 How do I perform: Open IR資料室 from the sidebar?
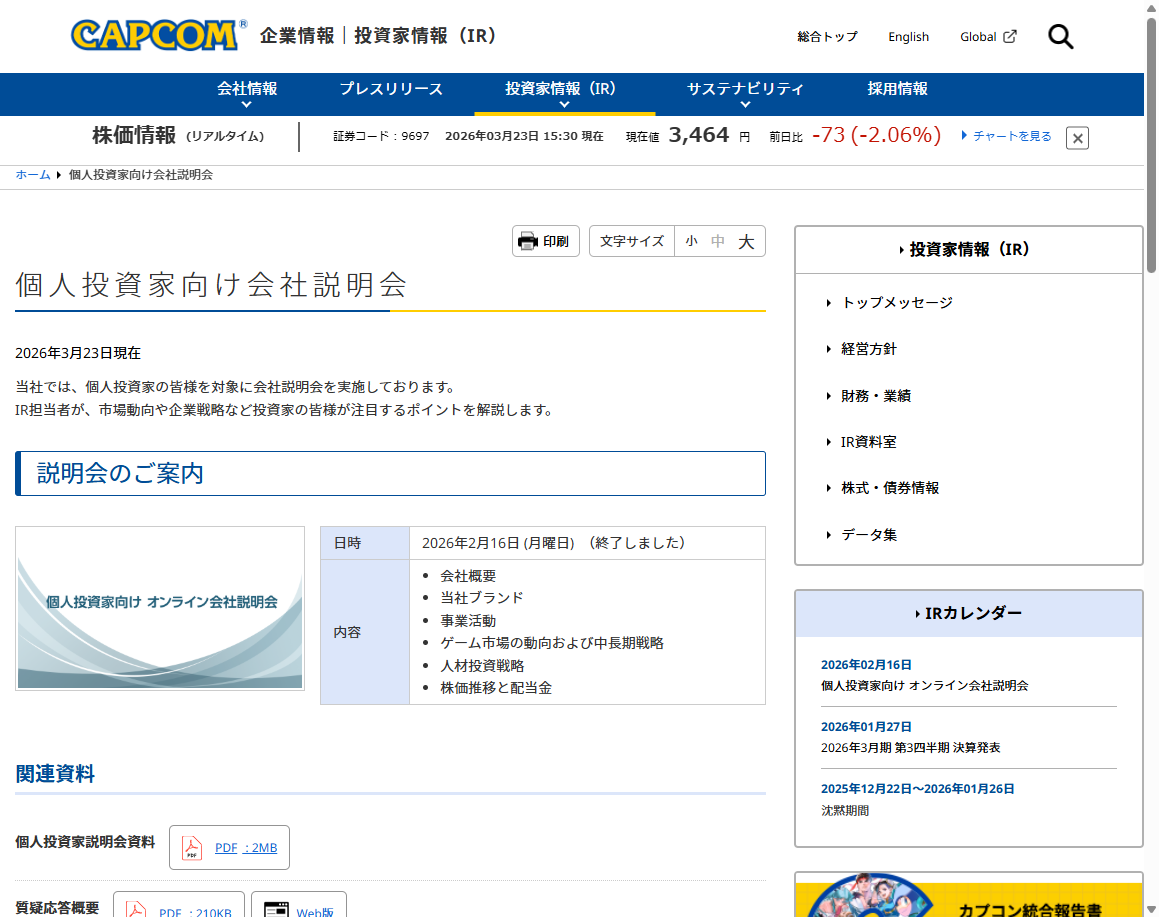point(868,441)
